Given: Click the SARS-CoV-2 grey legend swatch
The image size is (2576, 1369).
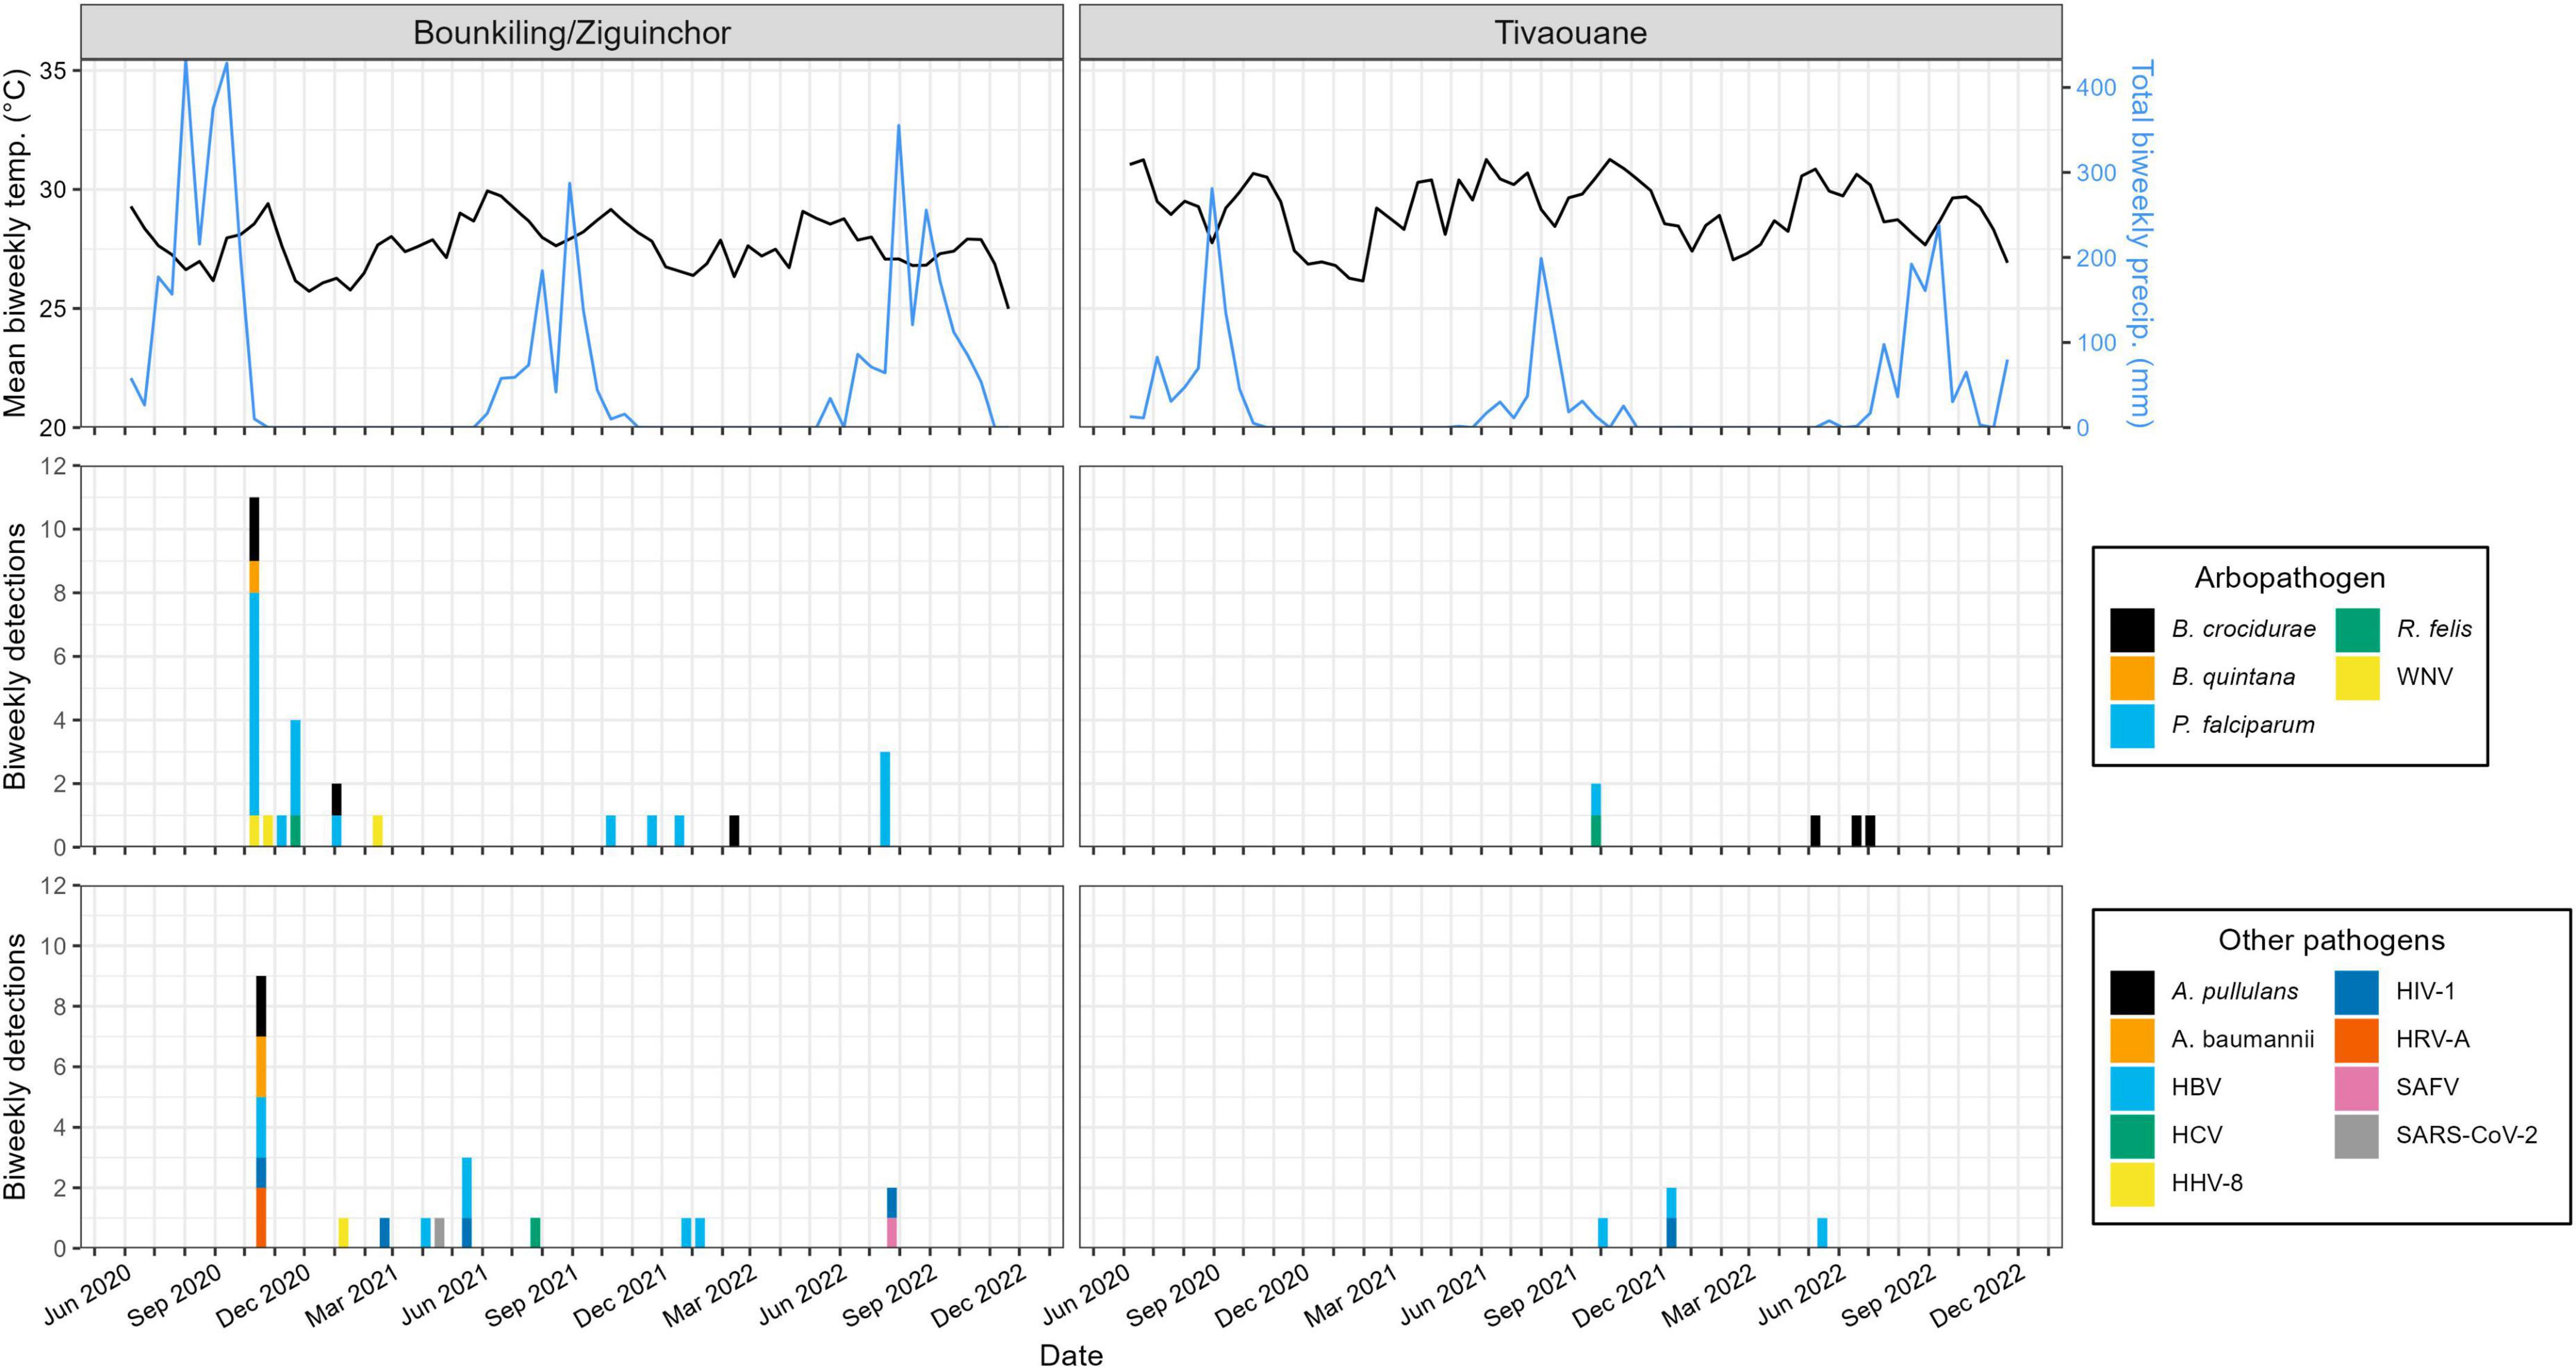Looking at the screenshot, I should (2357, 1136).
